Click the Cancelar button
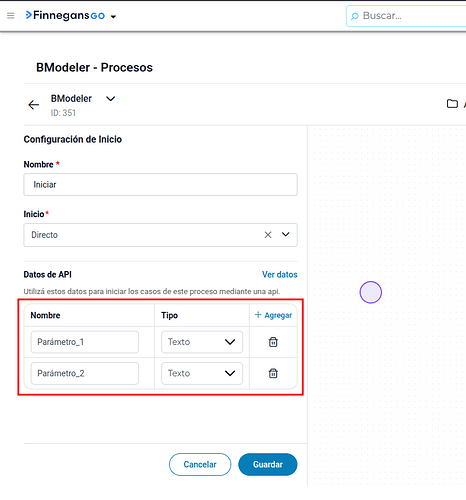This screenshot has width=466, height=500. pyautogui.click(x=200, y=464)
